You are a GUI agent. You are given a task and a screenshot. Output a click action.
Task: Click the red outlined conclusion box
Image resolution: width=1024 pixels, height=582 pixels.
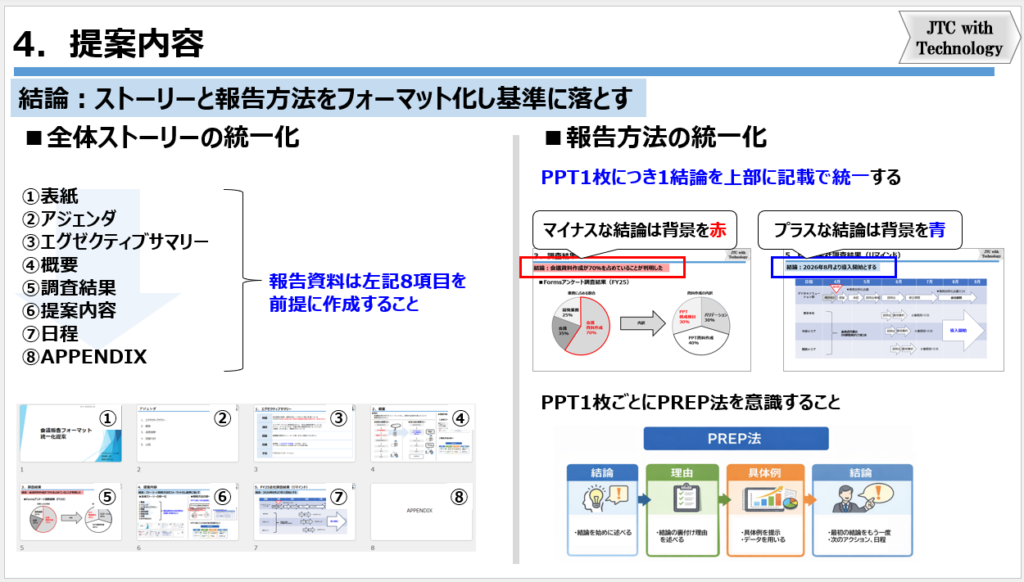click(601, 268)
